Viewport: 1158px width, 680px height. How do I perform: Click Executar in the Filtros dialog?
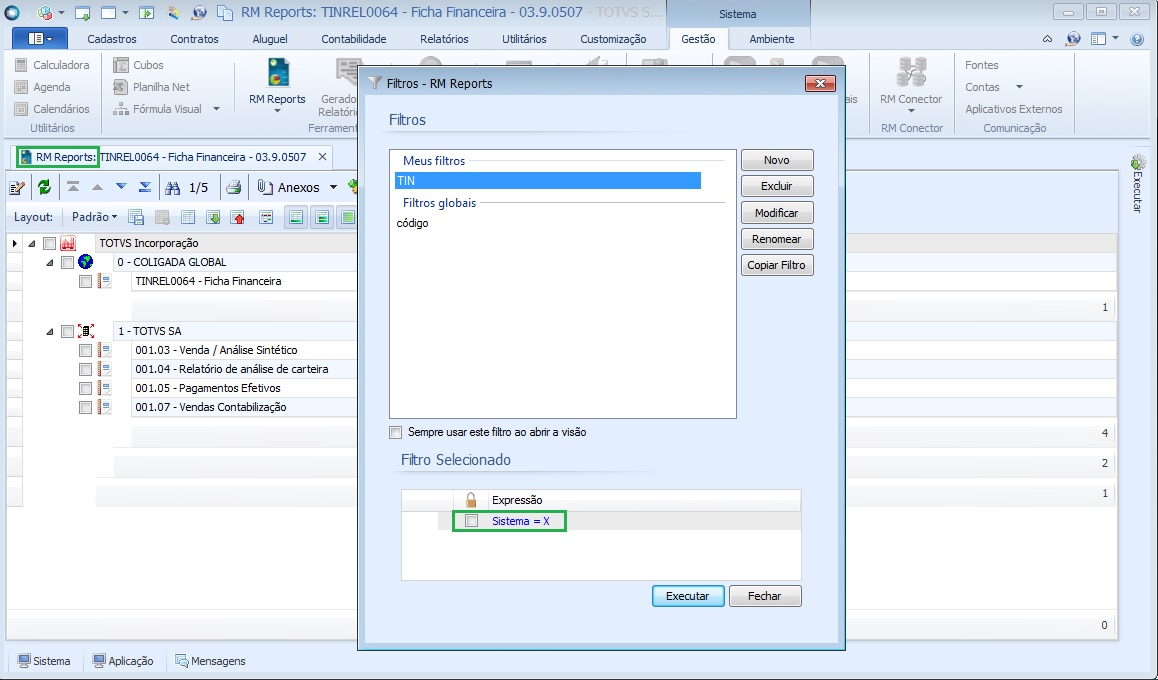[x=688, y=596]
